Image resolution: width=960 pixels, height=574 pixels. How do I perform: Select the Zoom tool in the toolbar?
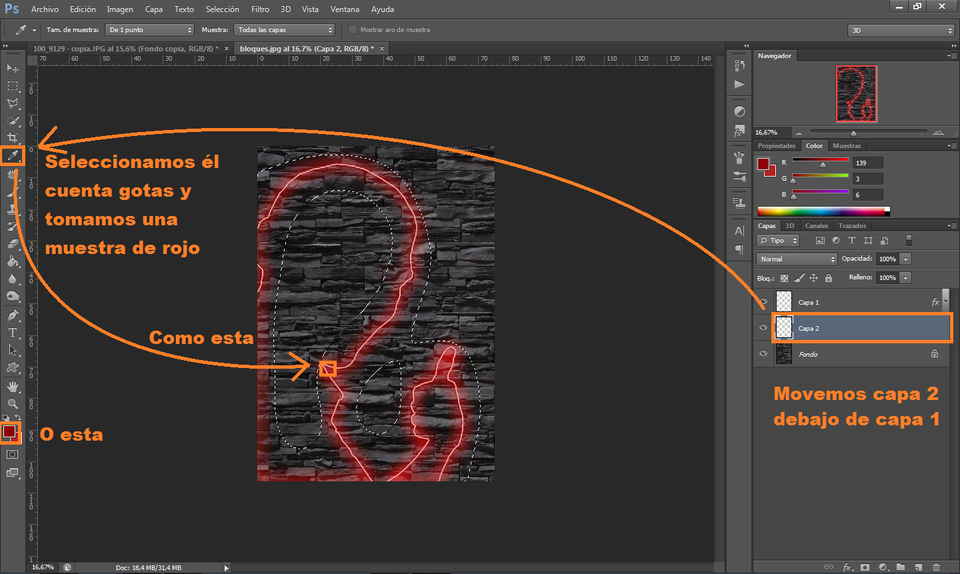point(13,403)
